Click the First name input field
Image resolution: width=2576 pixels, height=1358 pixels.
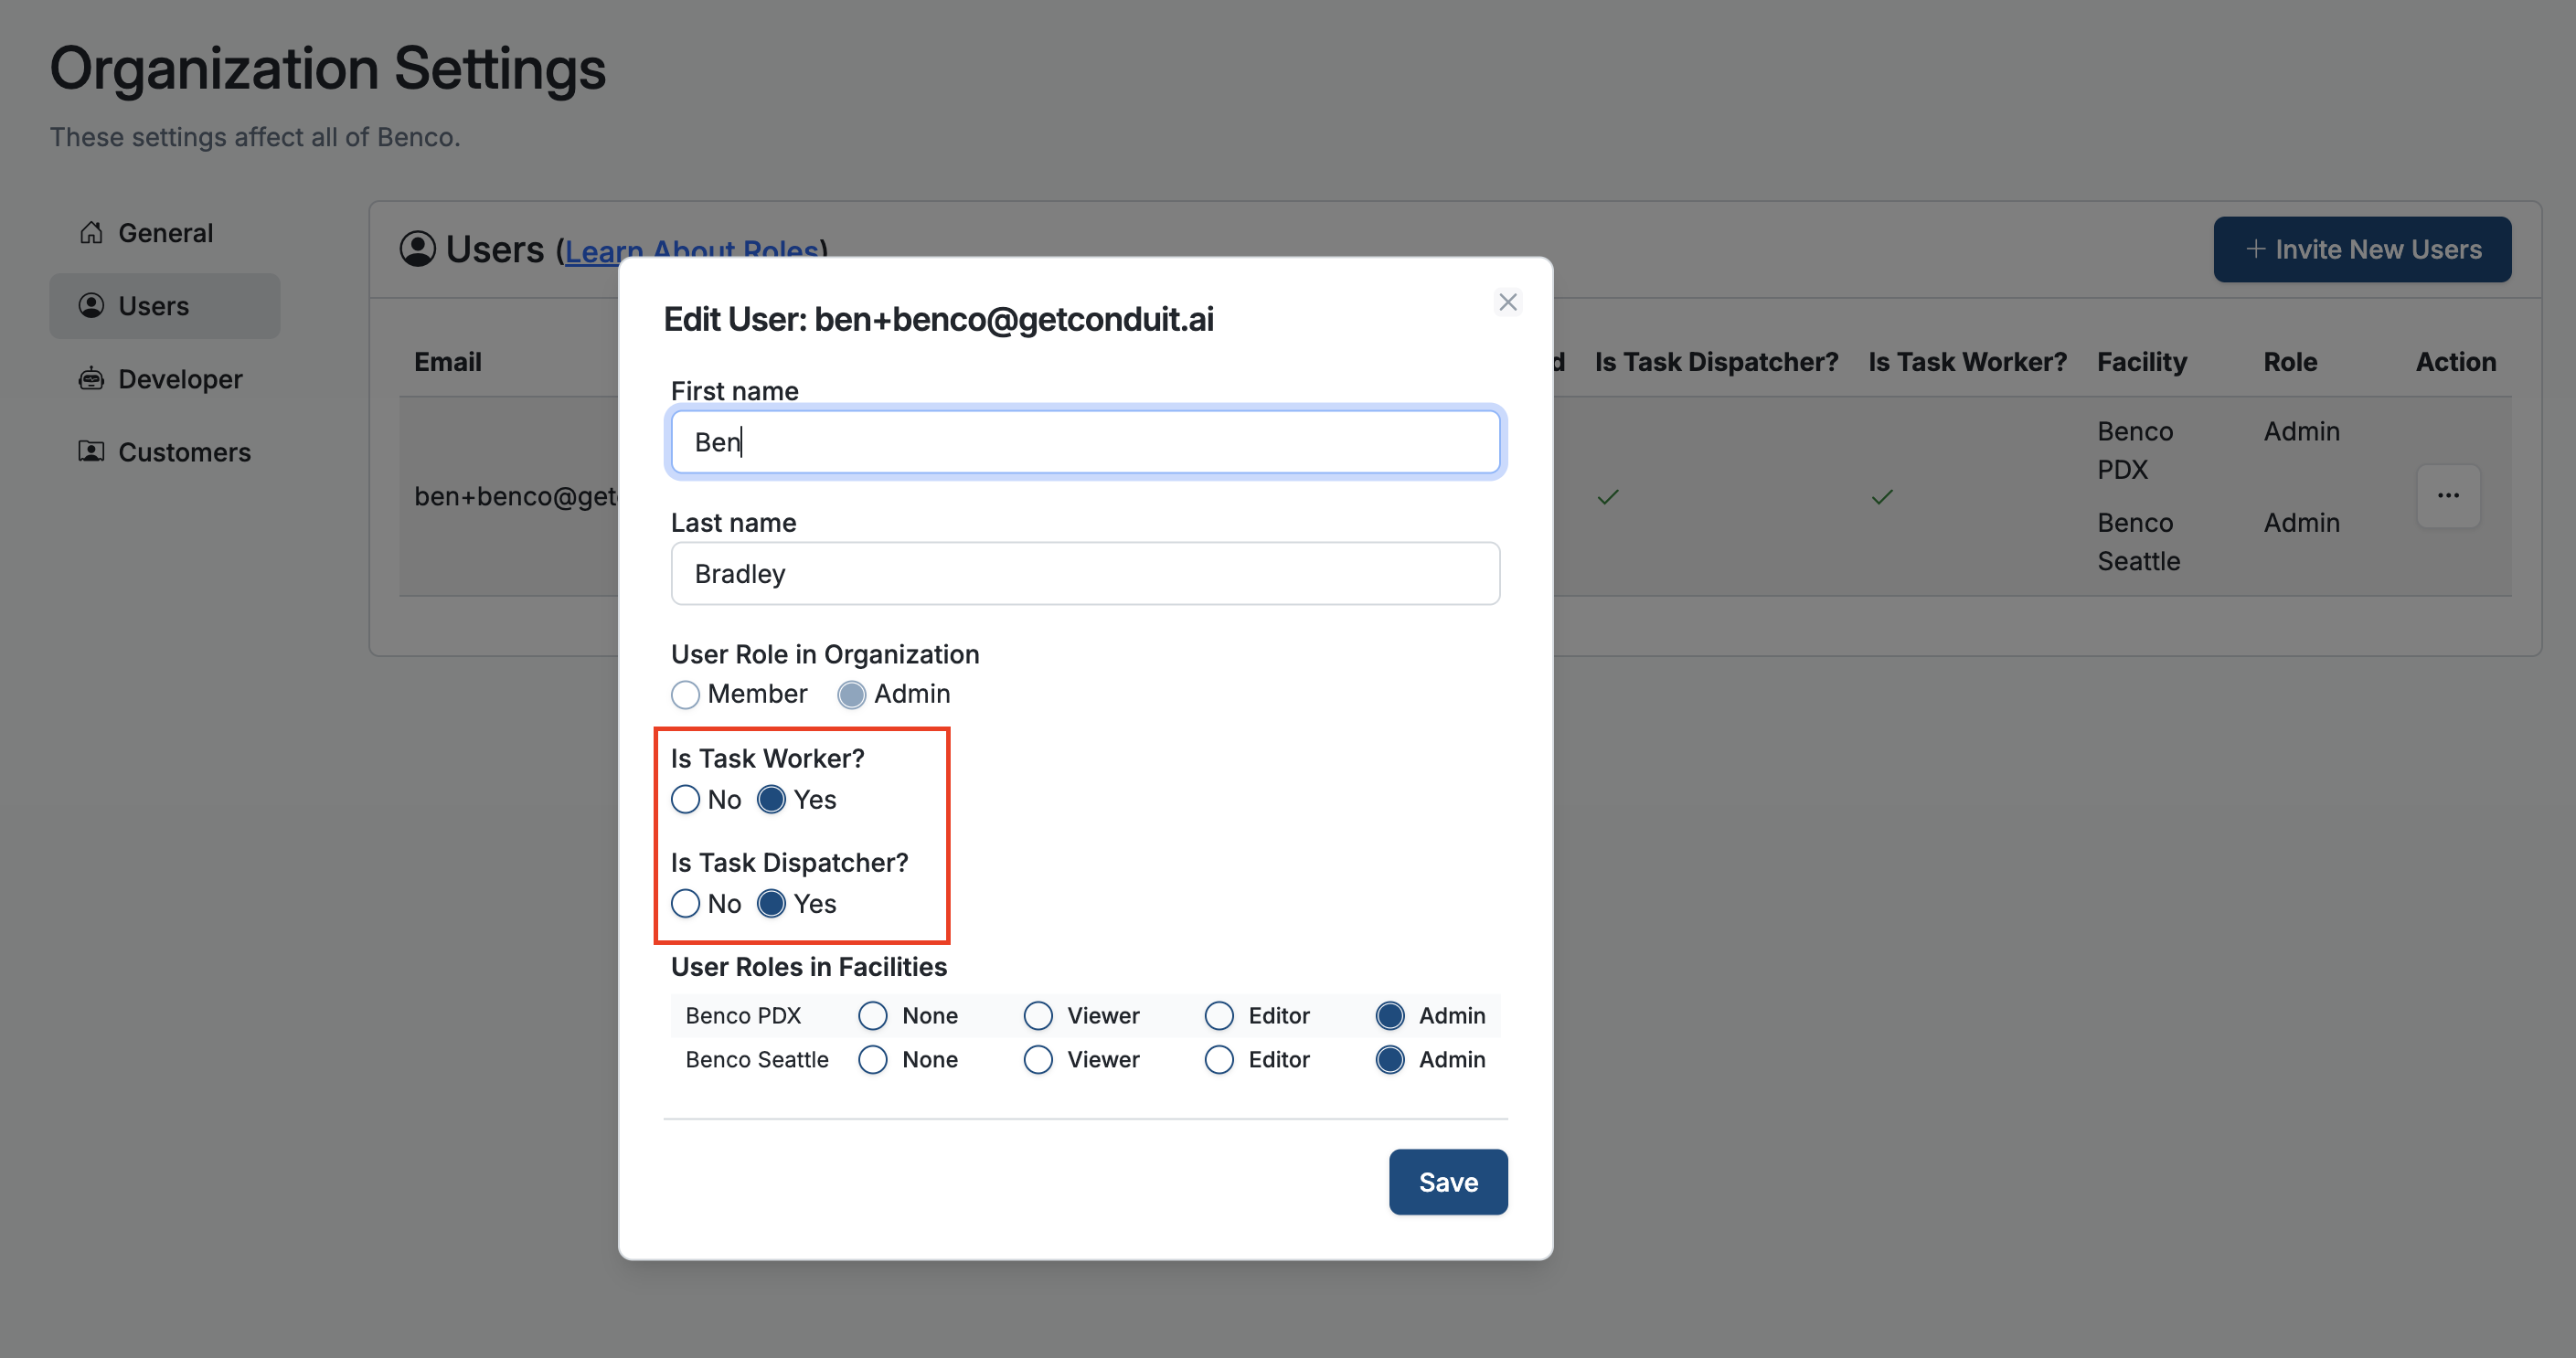point(1085,442)
